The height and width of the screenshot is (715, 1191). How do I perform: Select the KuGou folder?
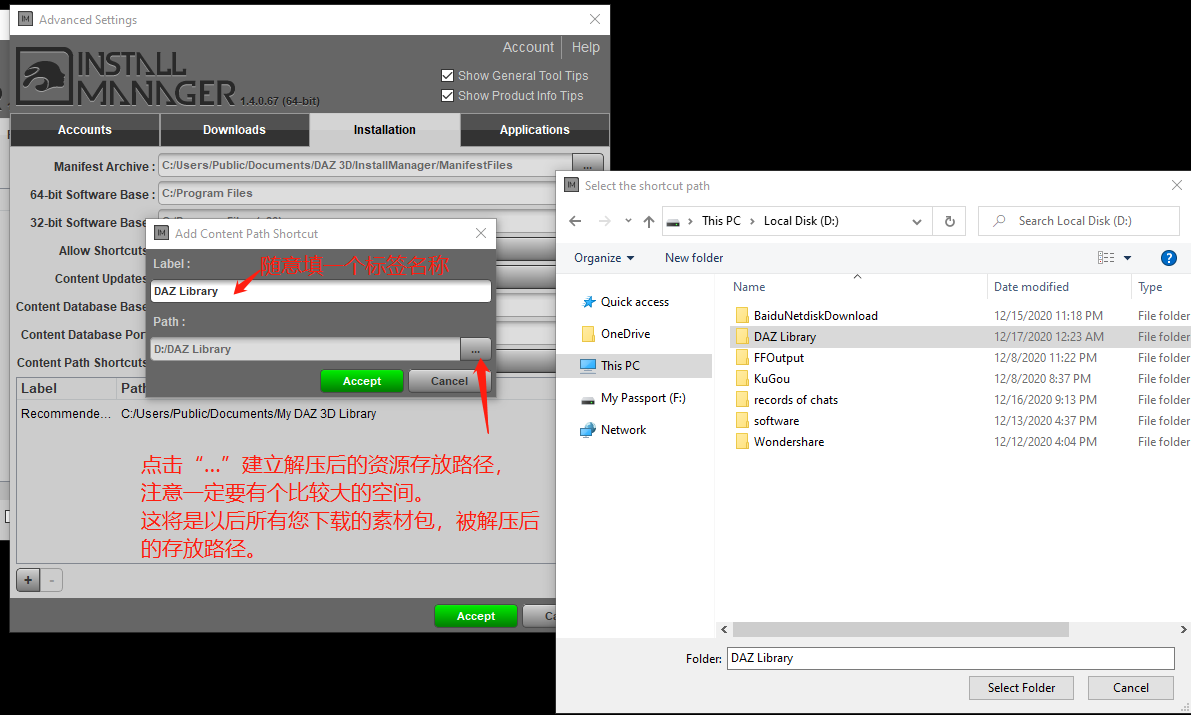pos(771,378)
